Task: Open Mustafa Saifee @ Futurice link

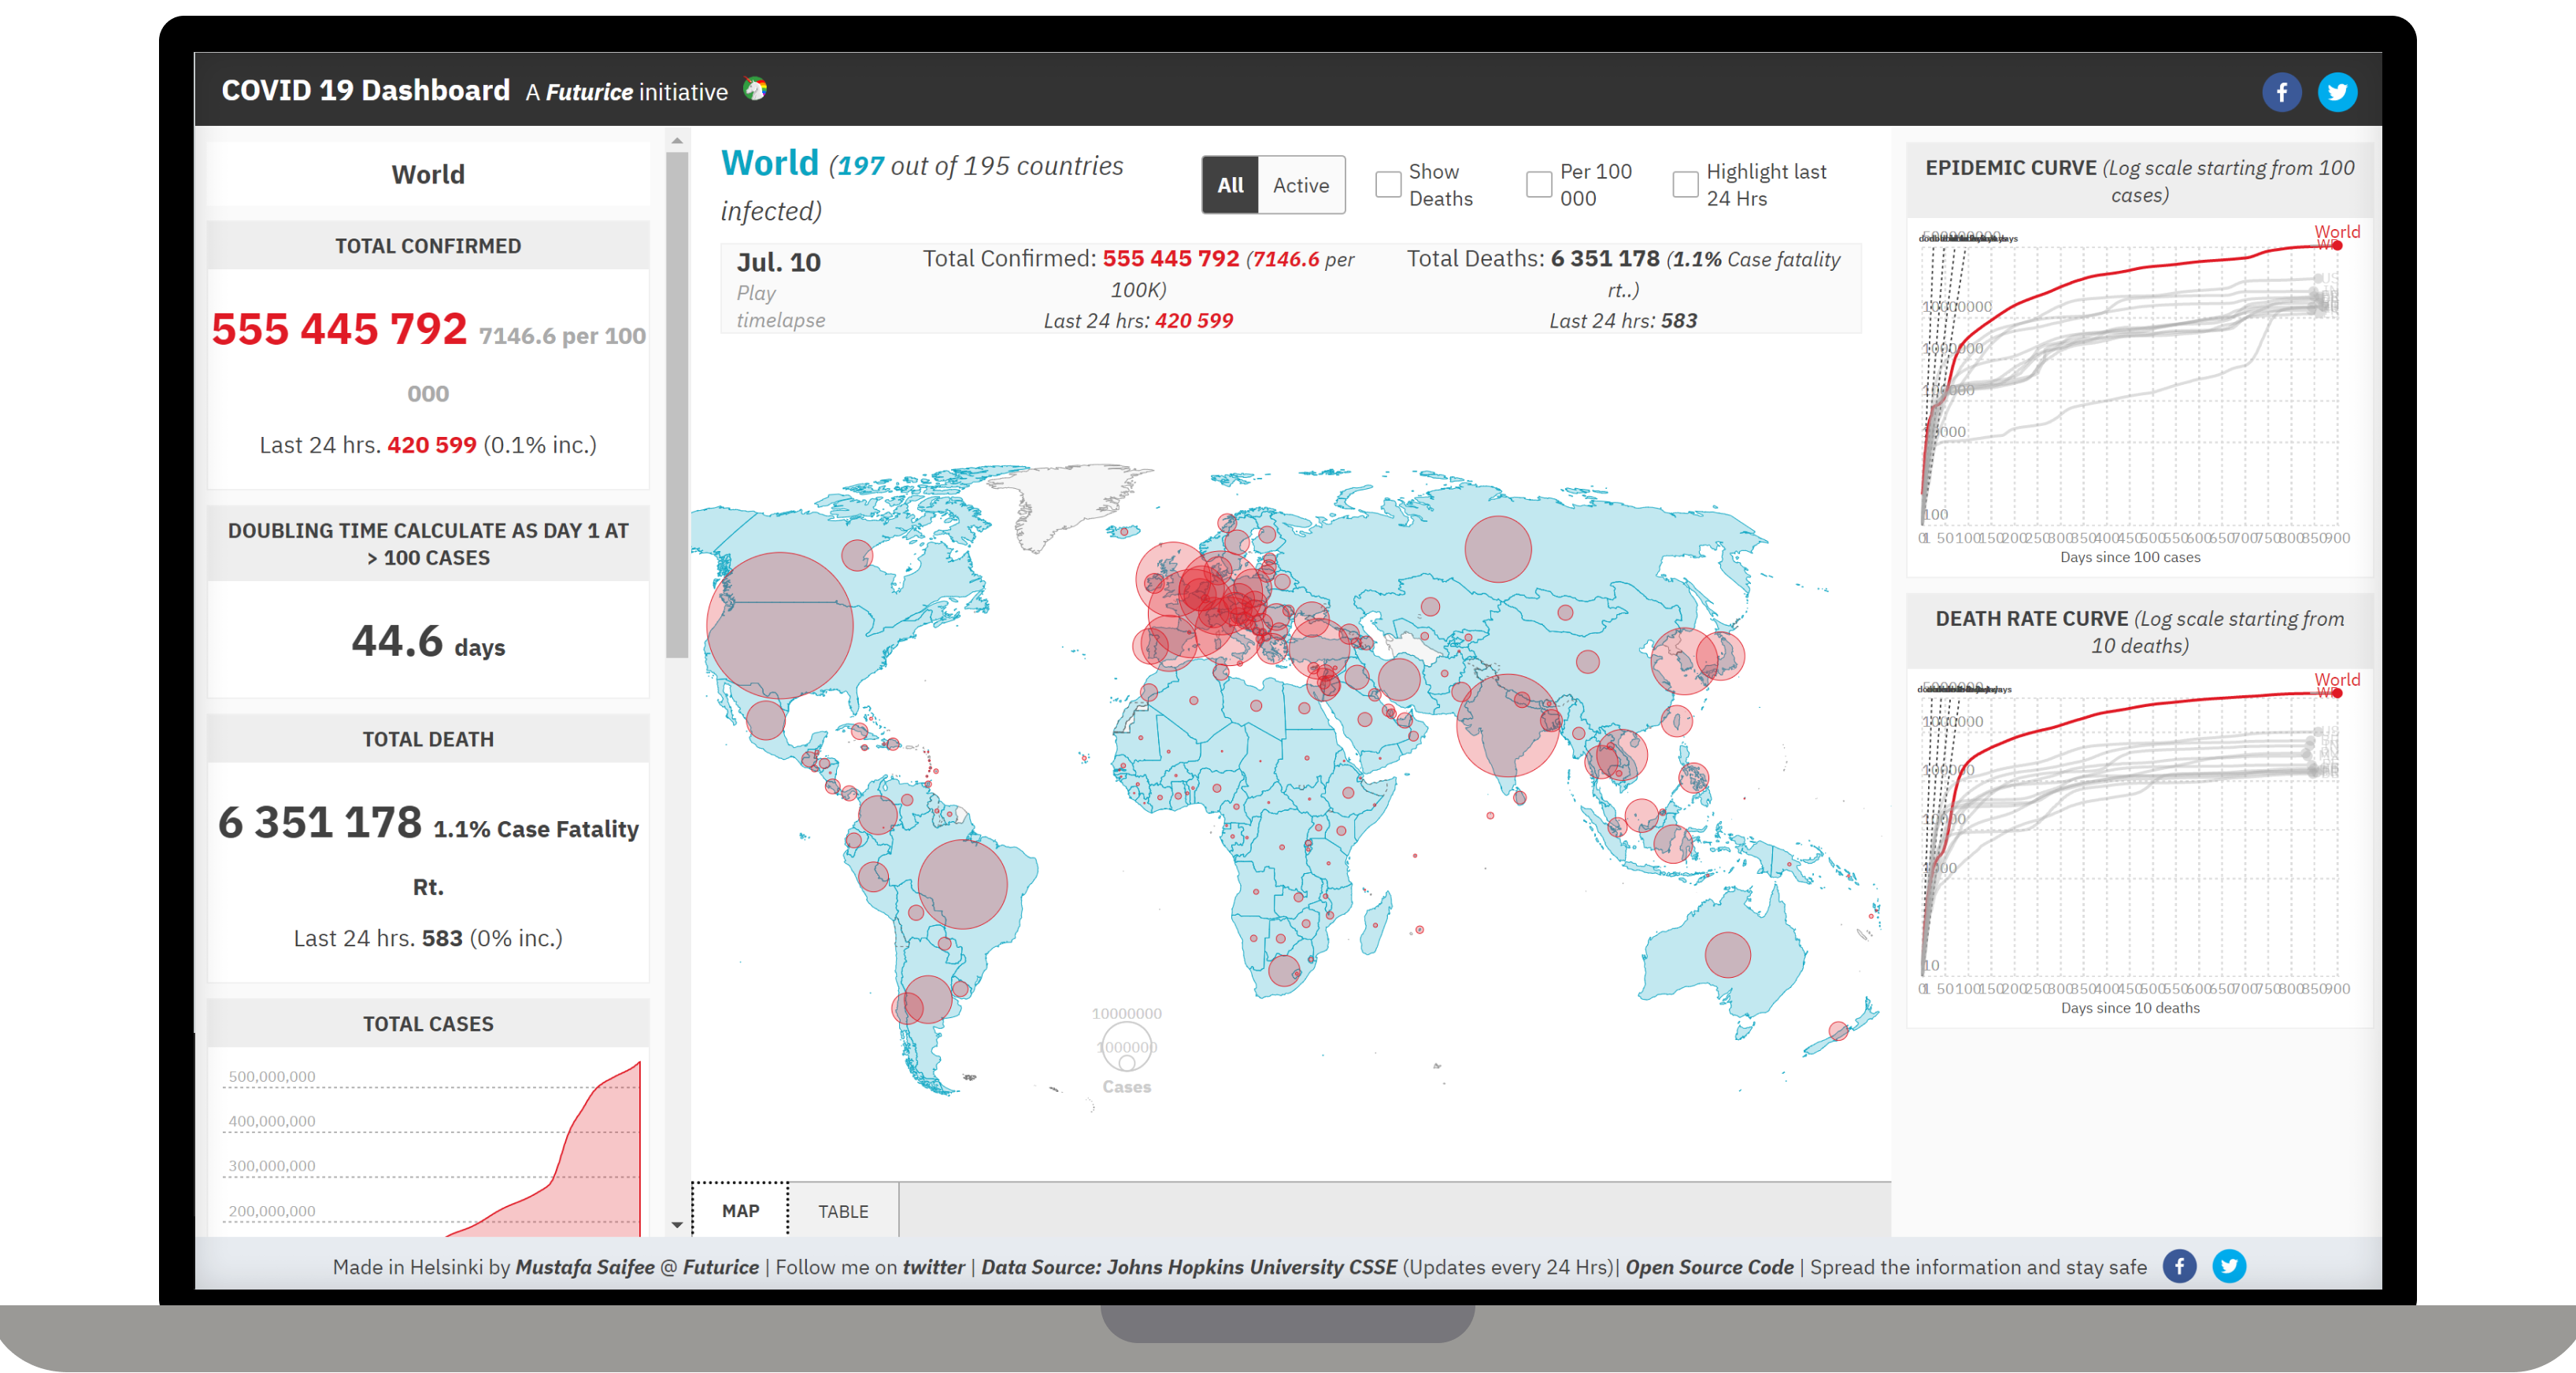Action: (637, 1266)
